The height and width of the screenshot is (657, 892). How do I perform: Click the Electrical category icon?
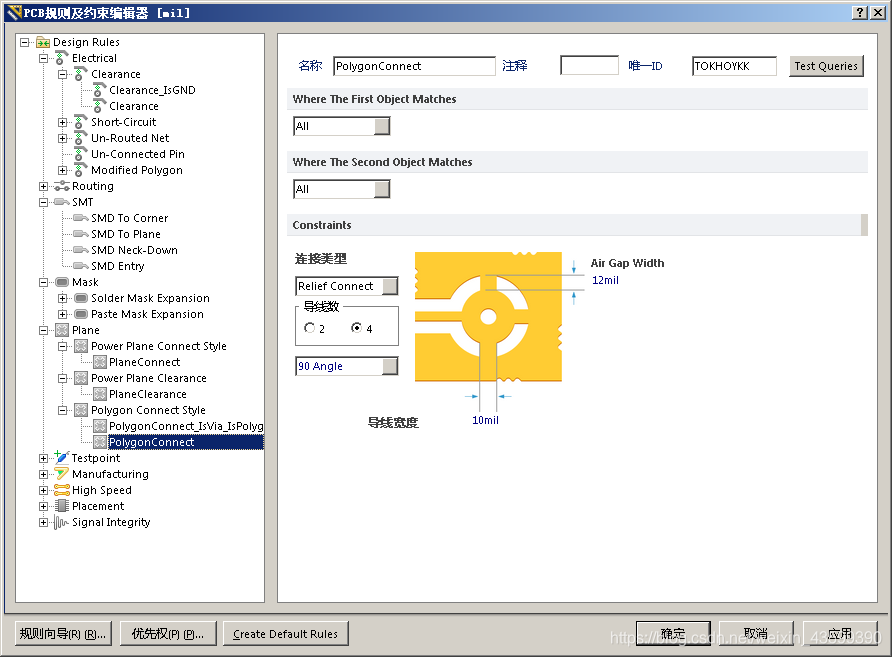[62, 58]
